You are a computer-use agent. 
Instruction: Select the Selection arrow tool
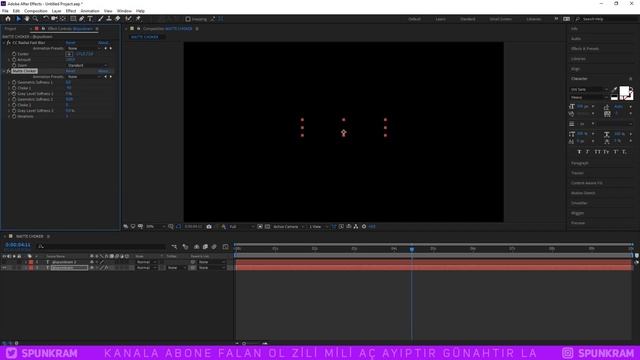tap(18, 19)
